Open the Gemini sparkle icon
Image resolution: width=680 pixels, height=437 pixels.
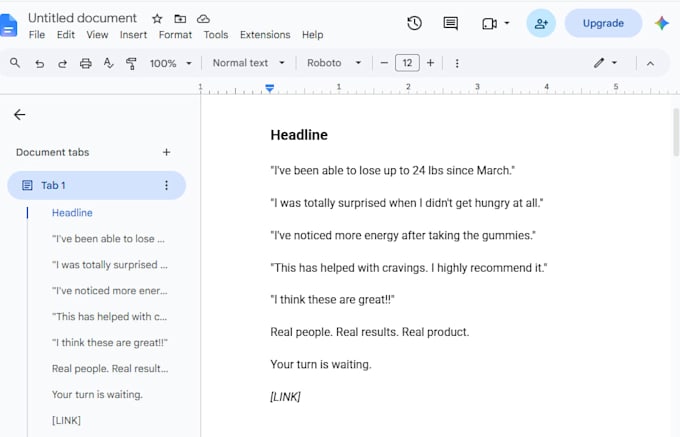[x=662, y=23]
